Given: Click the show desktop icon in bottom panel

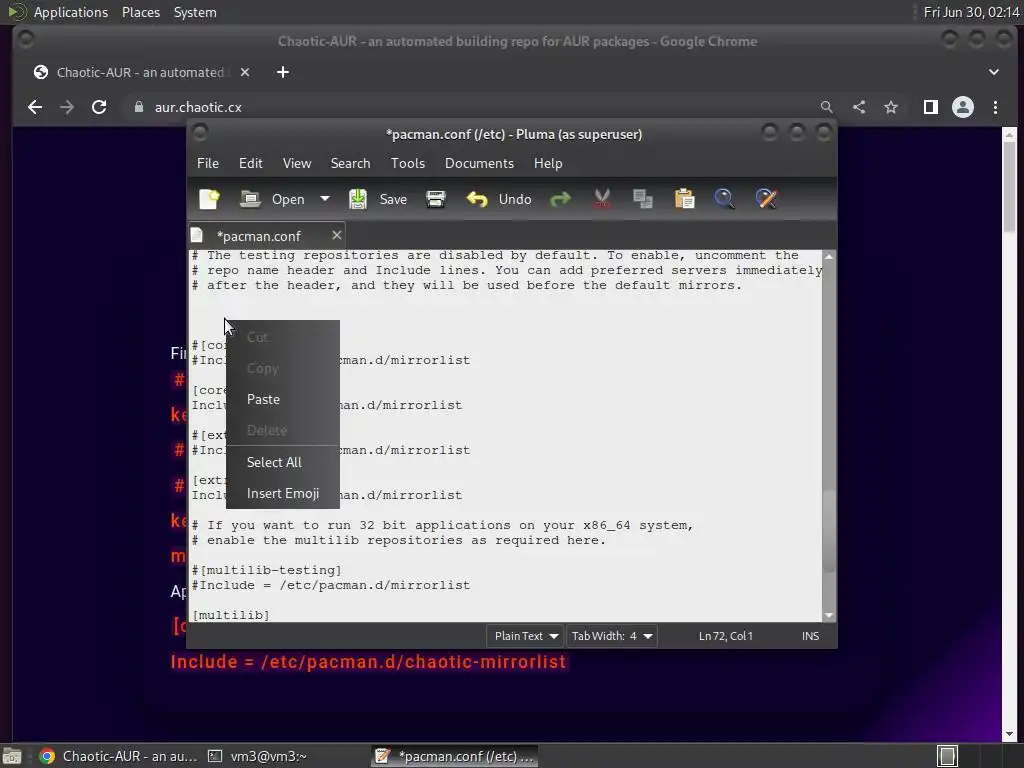Looking at the screenshot, I should [x=12, y=756].
